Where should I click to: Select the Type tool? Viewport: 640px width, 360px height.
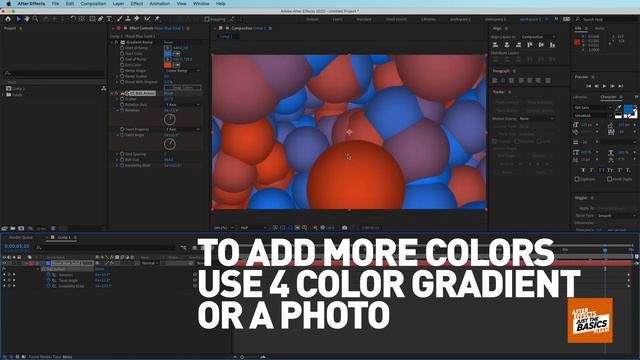click(109, 19)
